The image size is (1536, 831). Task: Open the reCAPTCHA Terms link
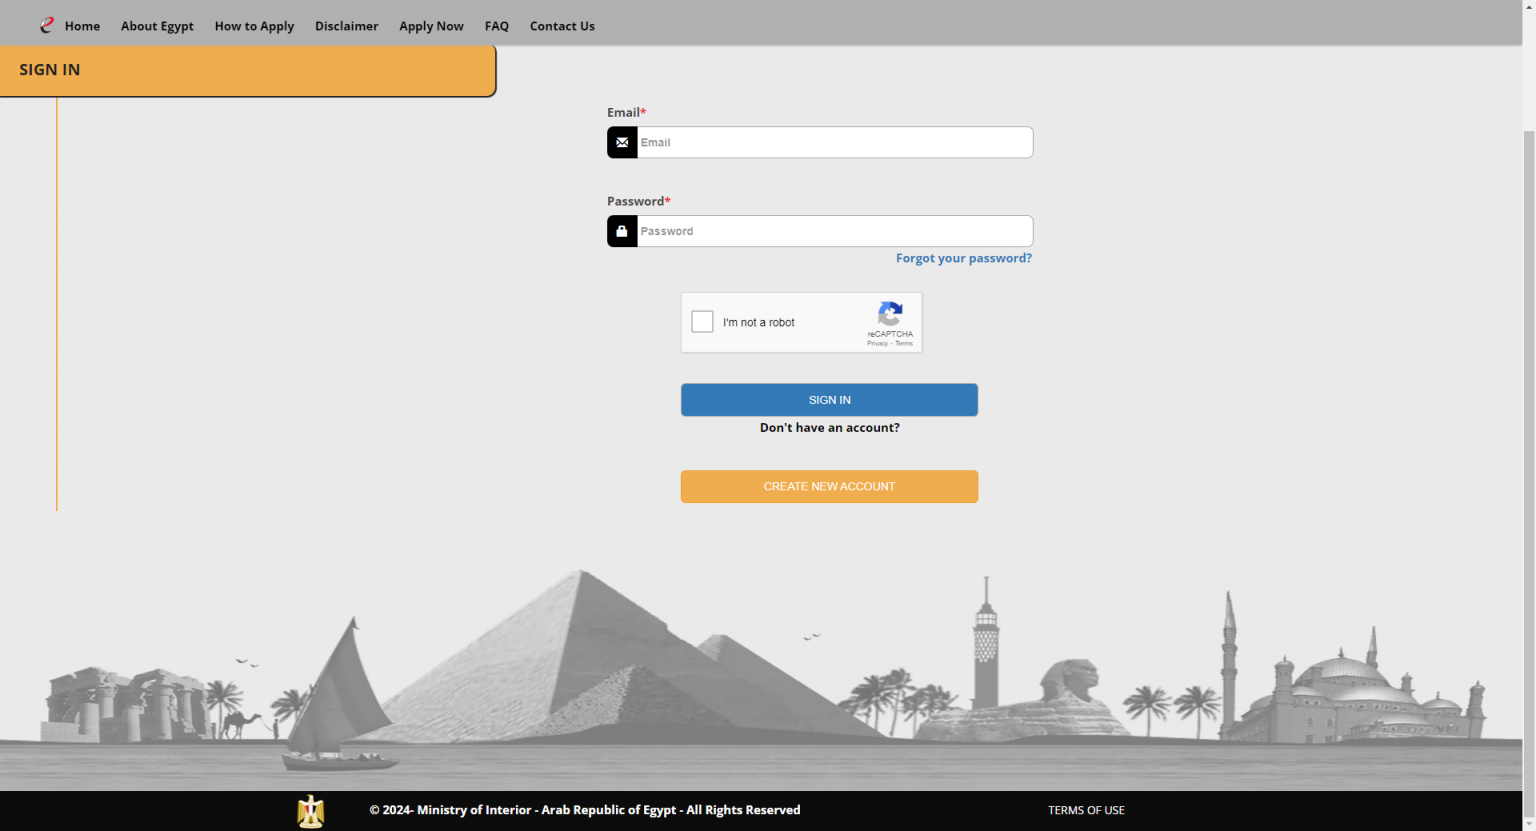point(904,343)
